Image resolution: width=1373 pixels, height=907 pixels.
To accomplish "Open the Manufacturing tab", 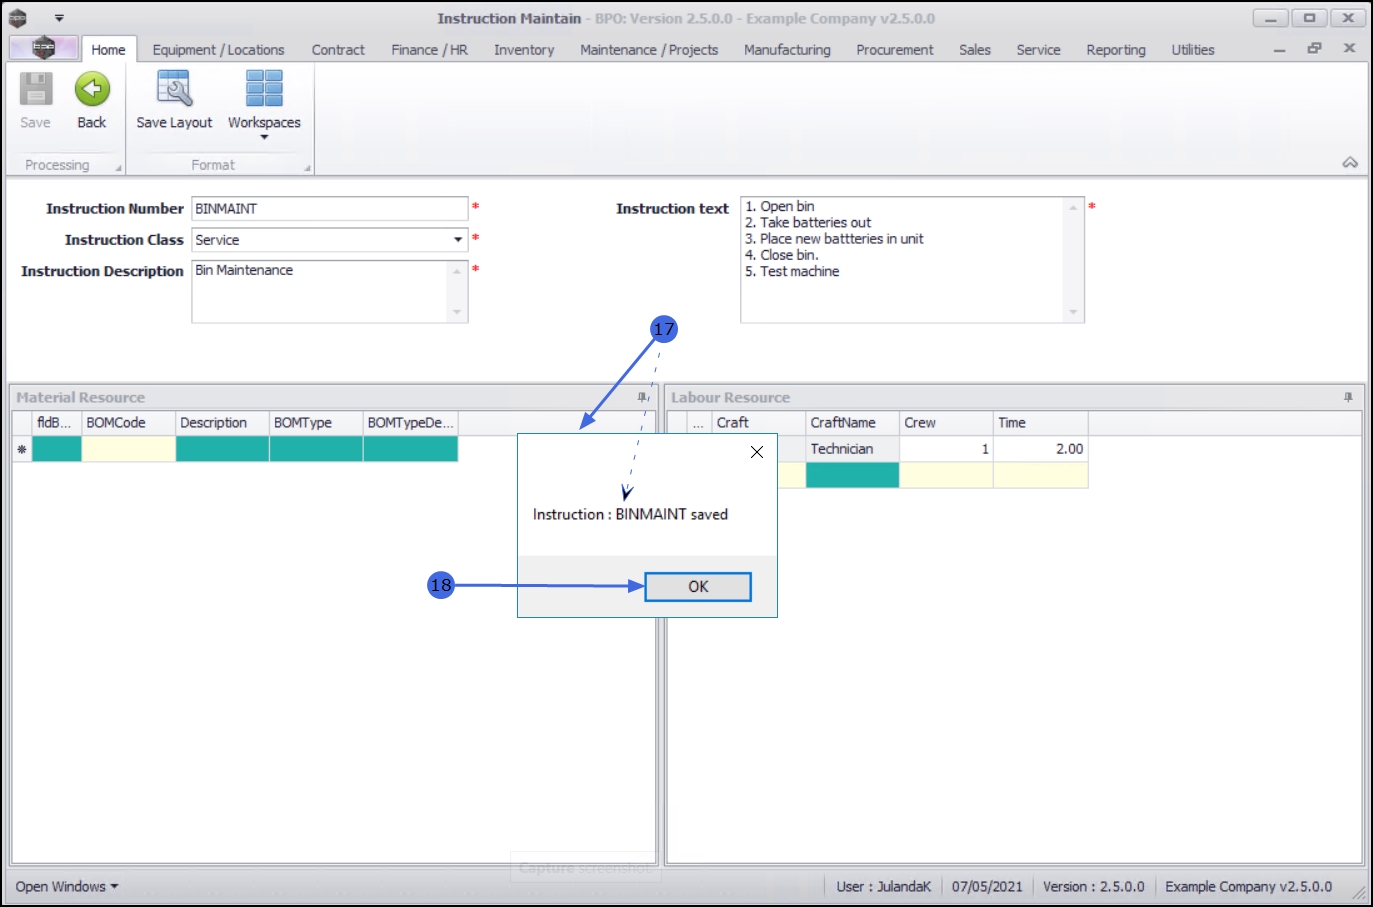I will coord(787,50).
